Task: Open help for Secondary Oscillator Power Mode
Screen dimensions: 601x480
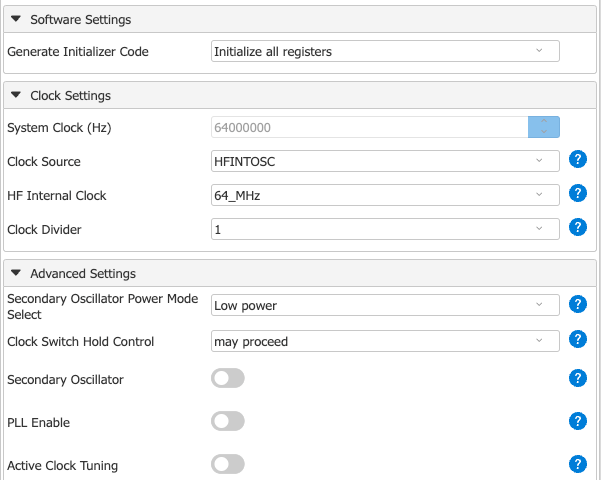Action: click(577, 305)
